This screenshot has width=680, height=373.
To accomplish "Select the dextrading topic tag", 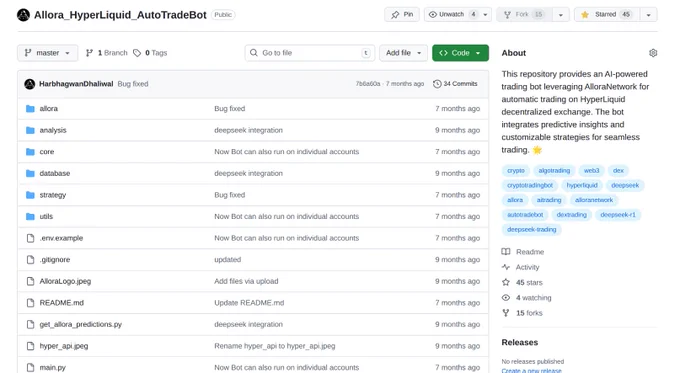I will click(571, 215).
